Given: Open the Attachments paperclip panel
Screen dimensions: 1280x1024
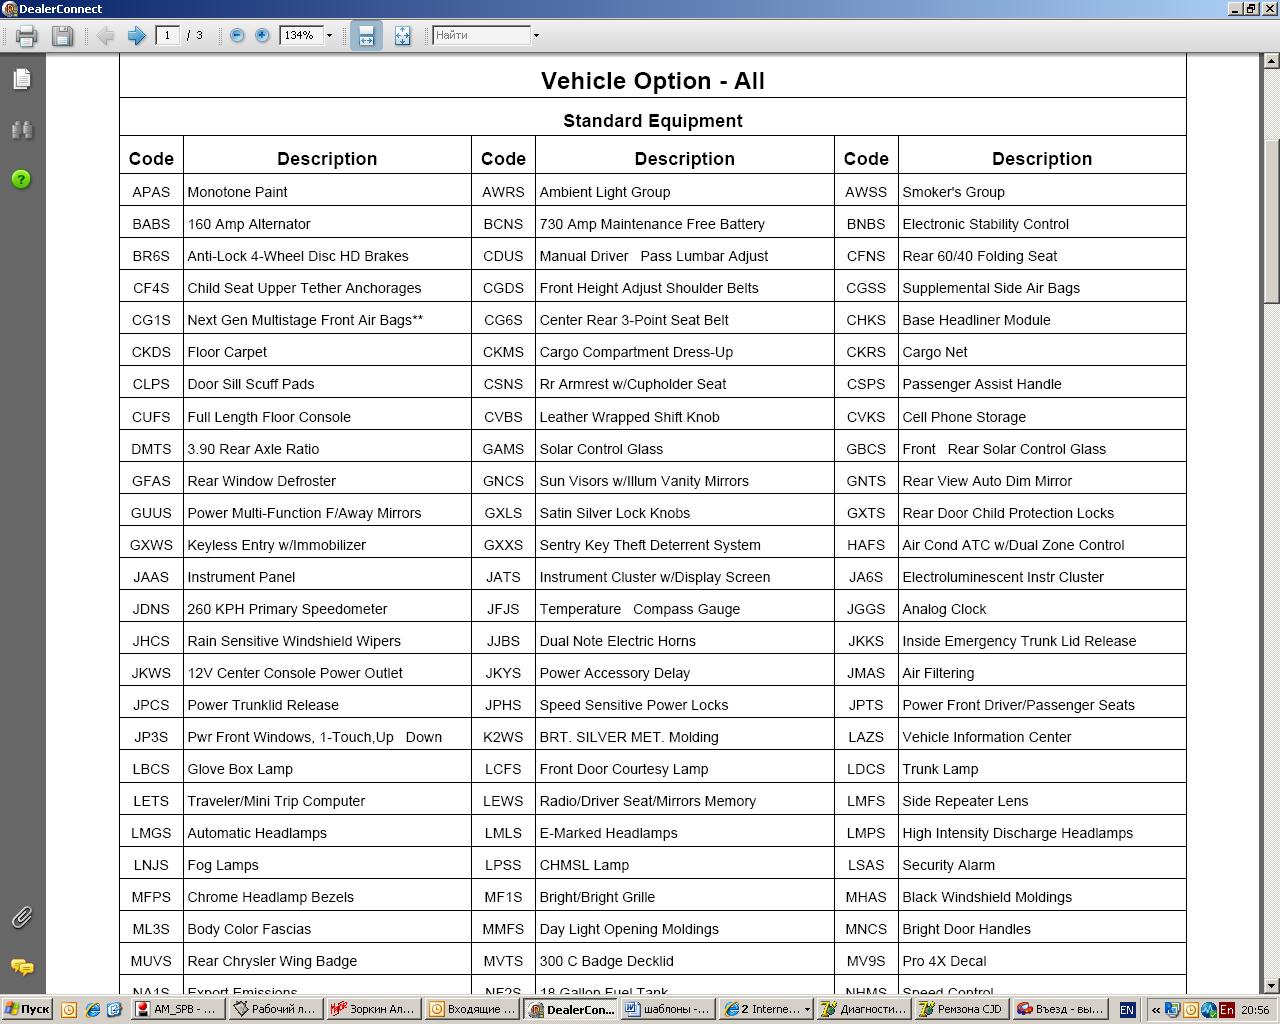Looking at the screenshot, I should tap(22, 916).
